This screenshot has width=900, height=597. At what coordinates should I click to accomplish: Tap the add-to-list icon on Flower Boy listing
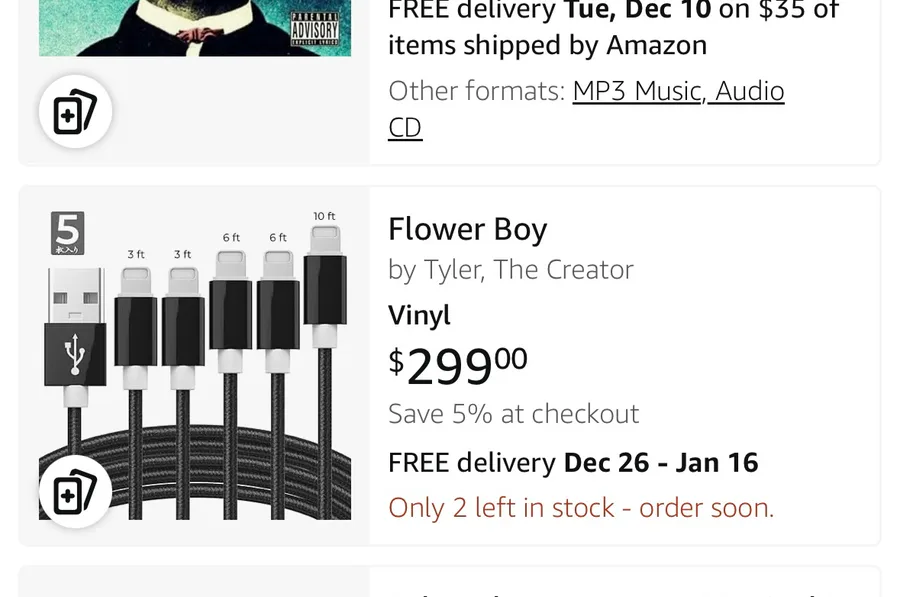75,491
